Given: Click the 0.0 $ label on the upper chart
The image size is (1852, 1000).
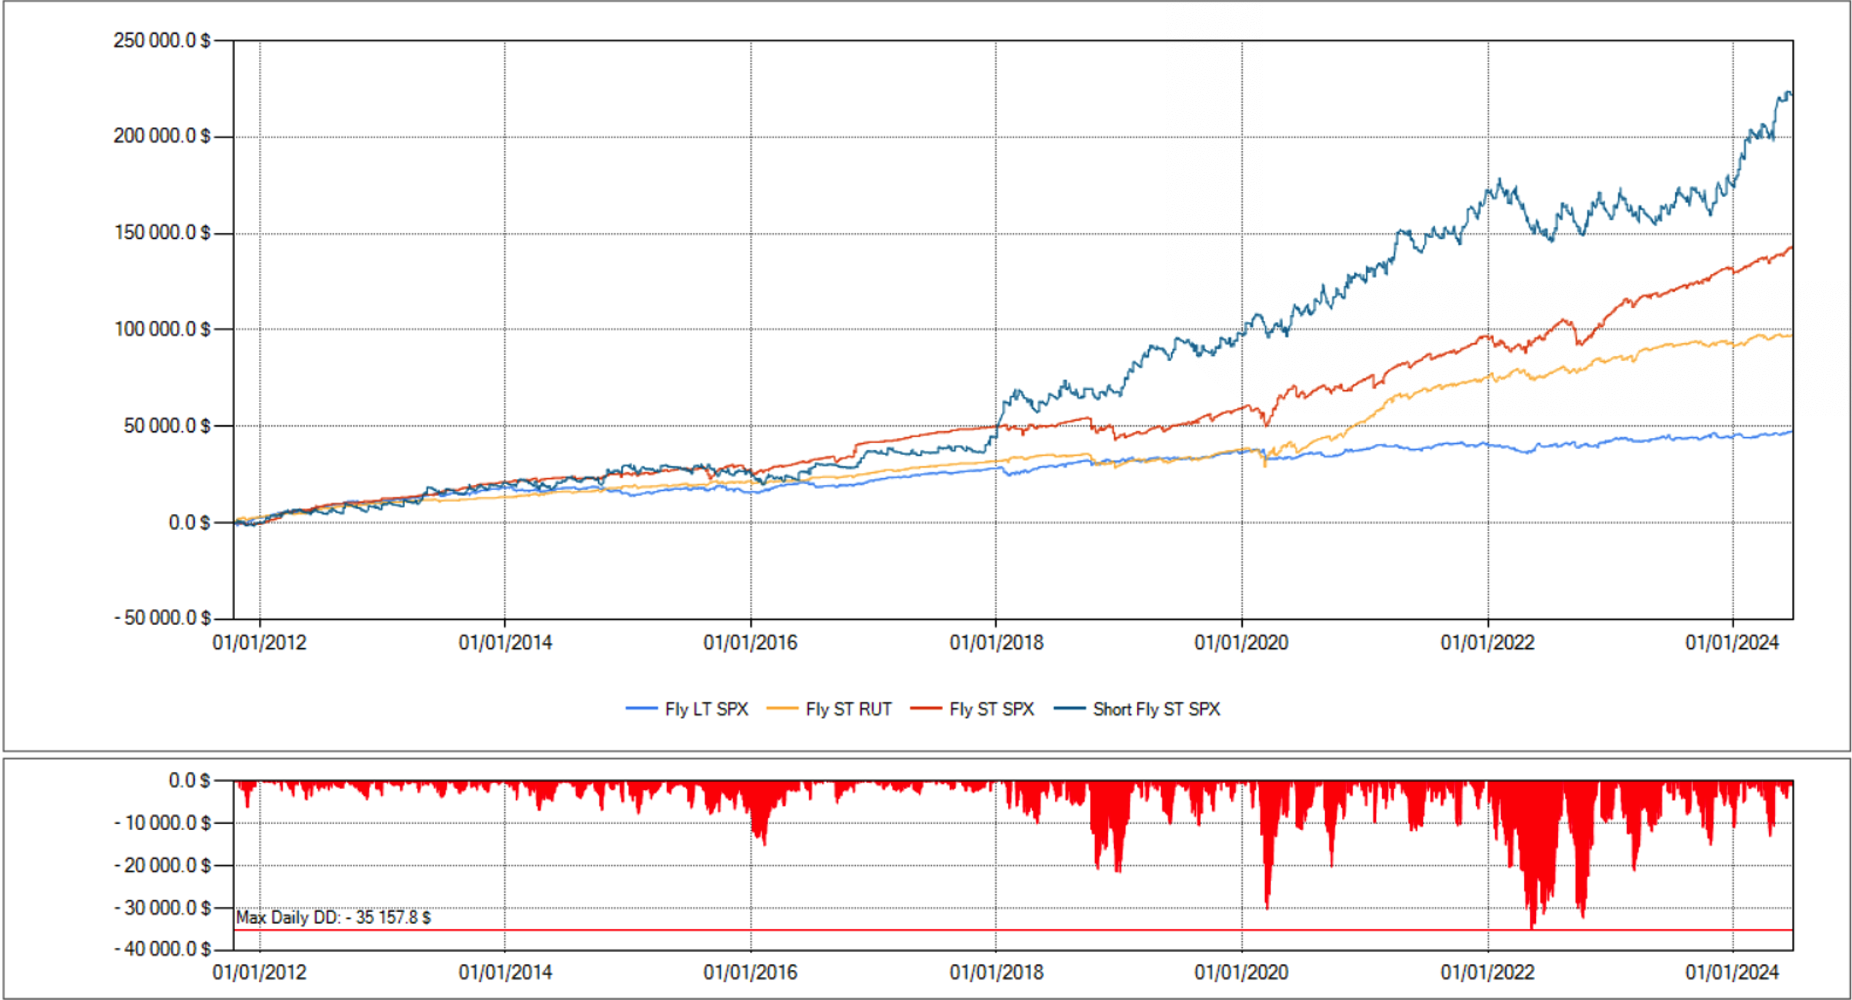Looking at the screenshot, I should 189,522.
